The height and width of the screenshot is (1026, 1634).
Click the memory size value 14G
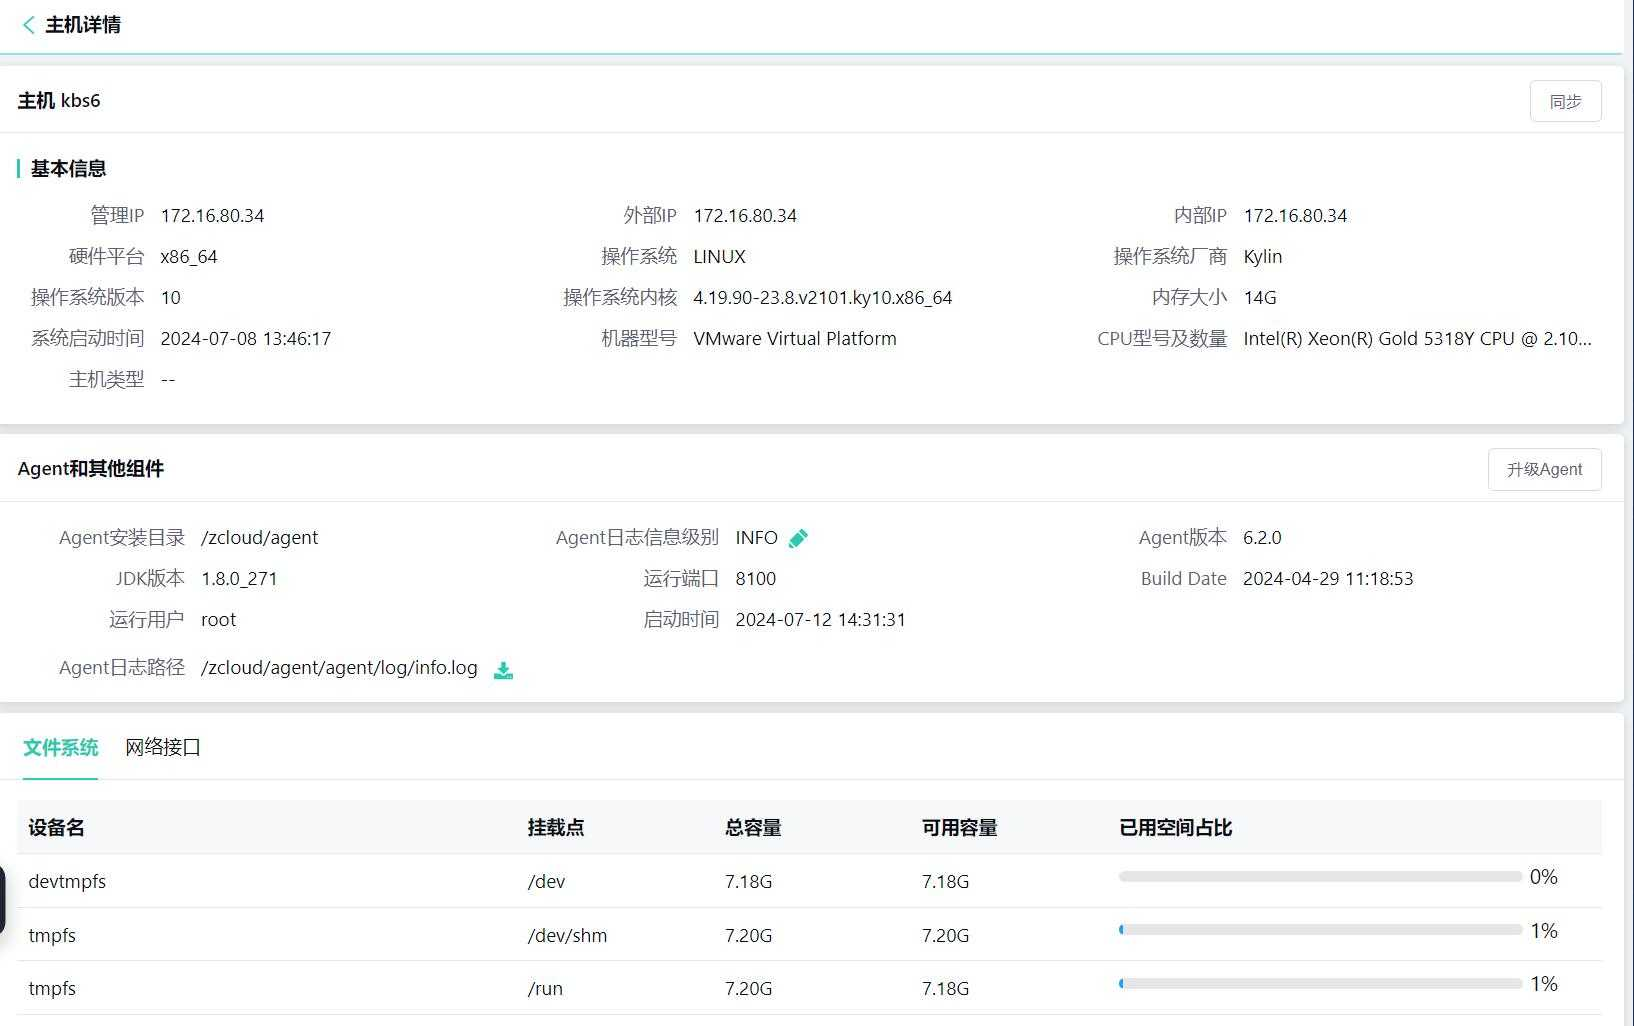[x=1260, y=298]
